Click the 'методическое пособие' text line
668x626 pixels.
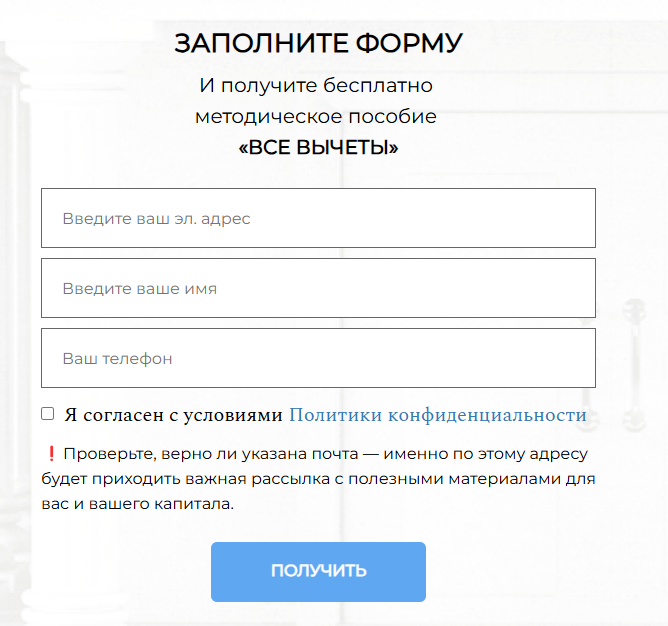(x=316, y=116)
